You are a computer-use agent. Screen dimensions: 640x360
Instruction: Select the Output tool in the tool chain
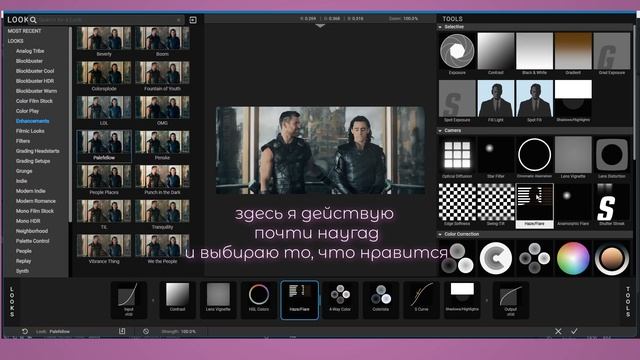511,300
